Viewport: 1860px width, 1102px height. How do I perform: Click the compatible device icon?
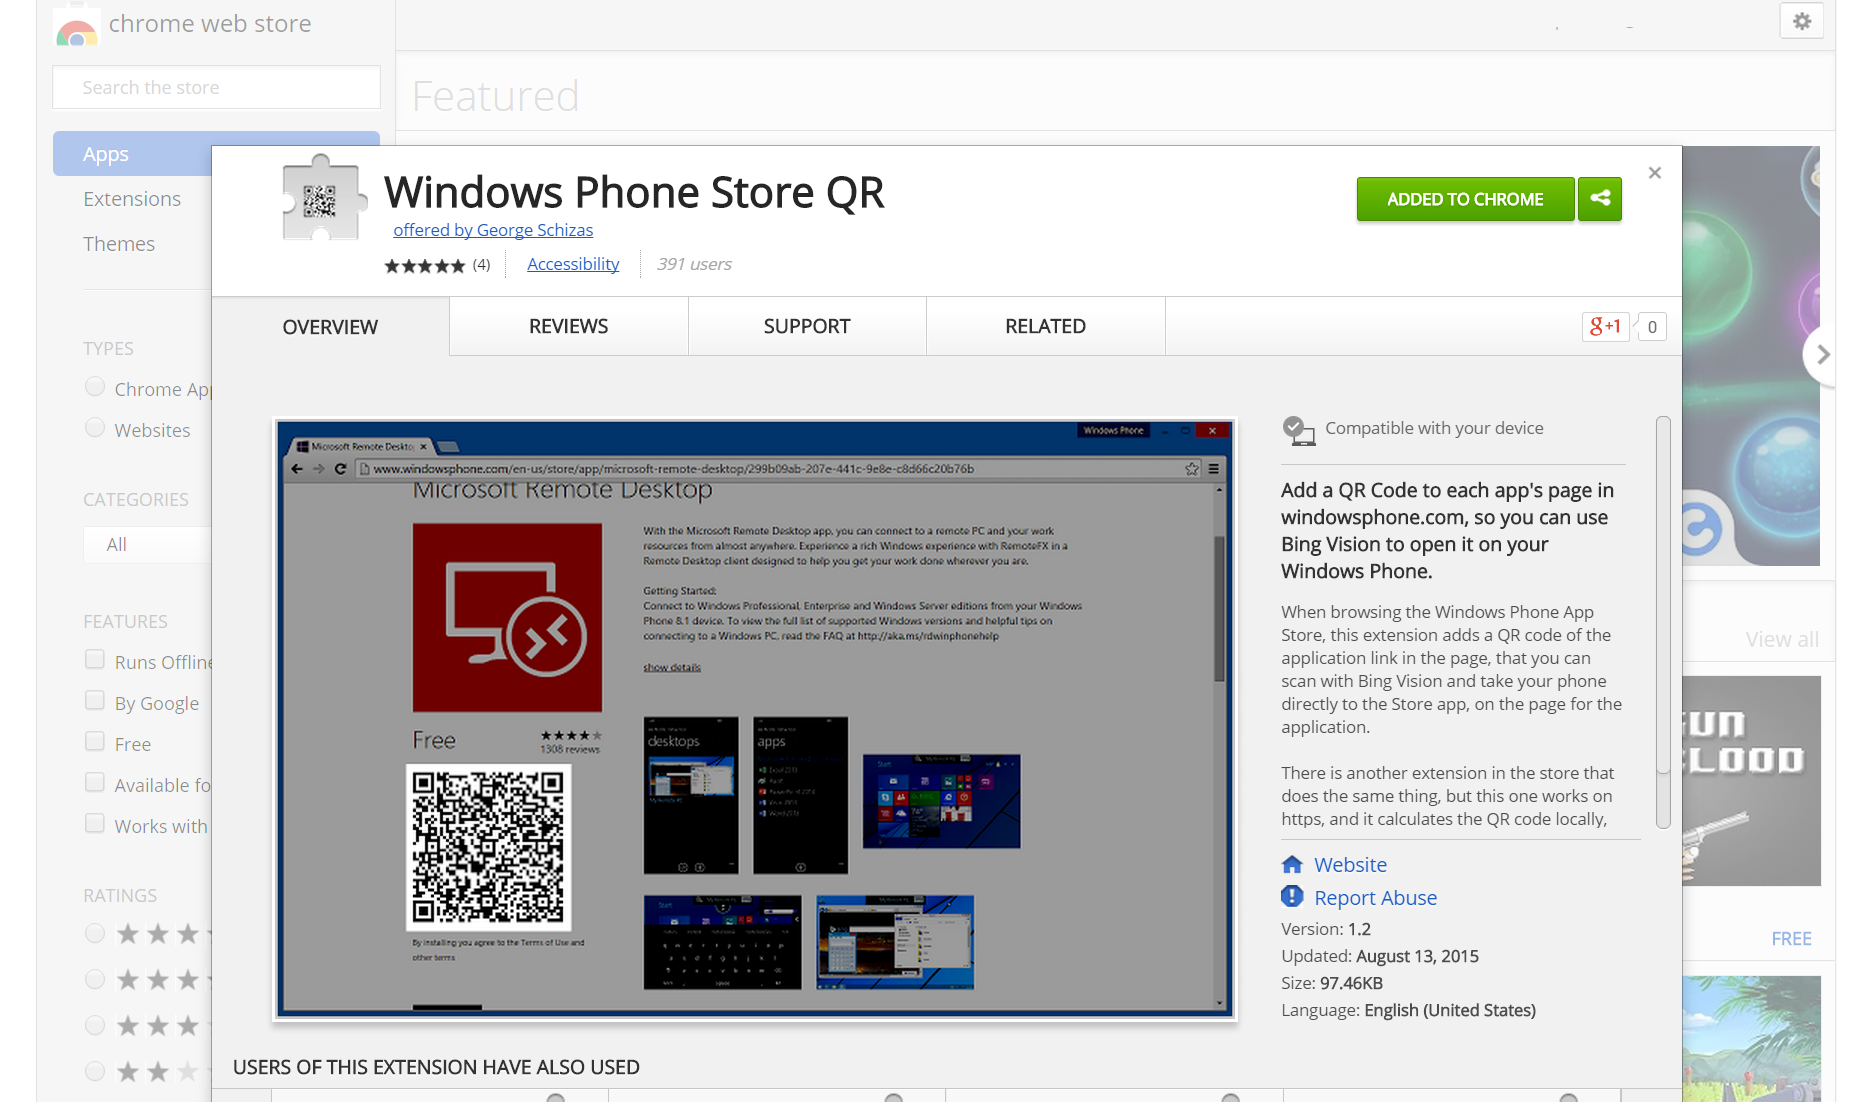click(1298, 430)
